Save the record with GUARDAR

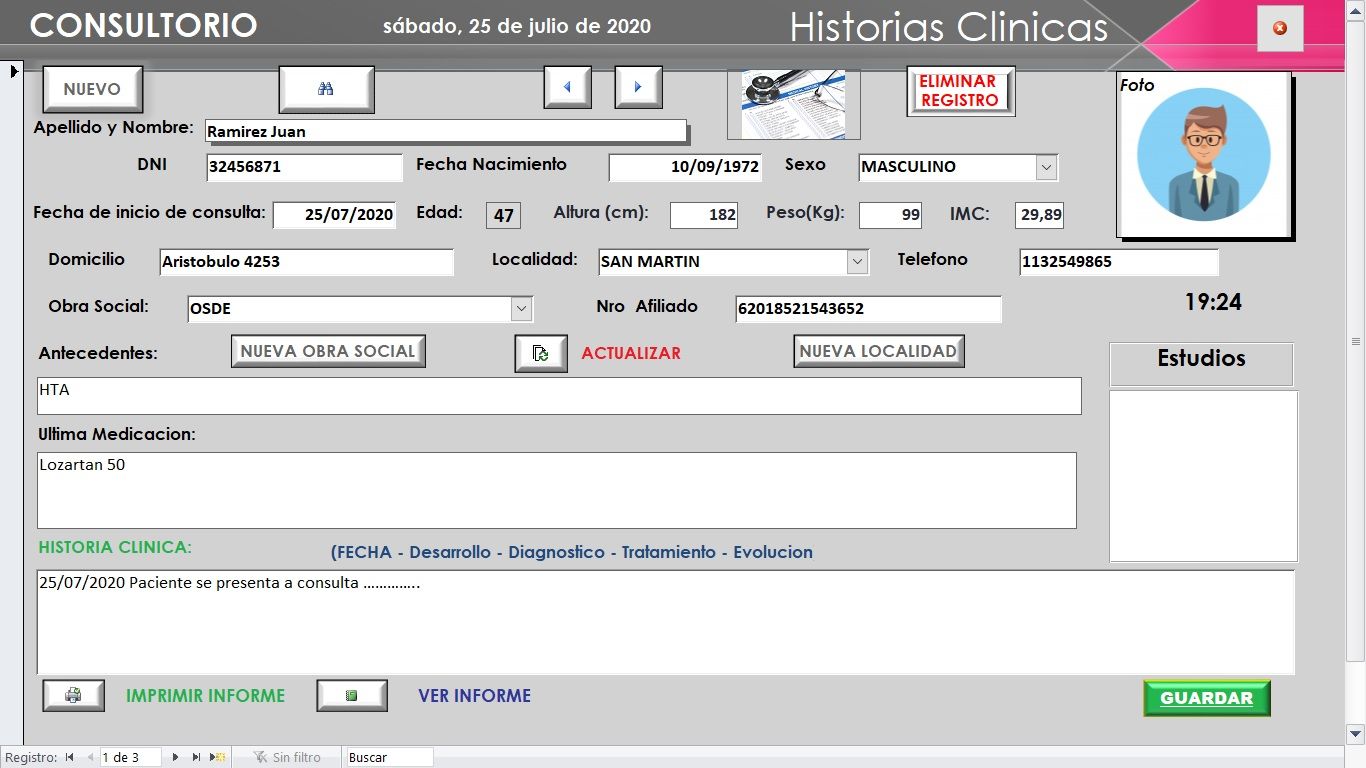[1206, 699]
